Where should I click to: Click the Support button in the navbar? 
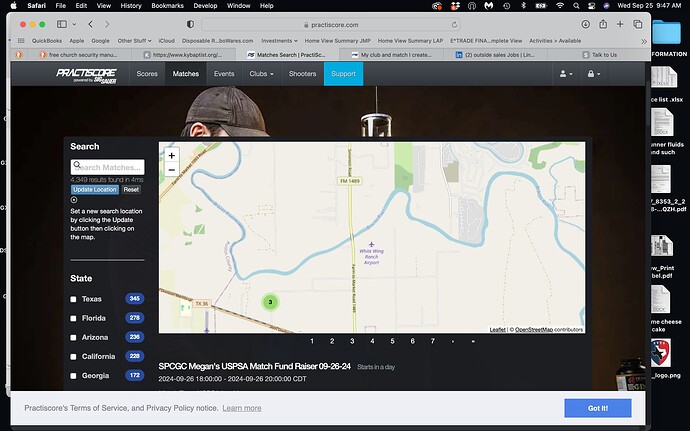point(343,74)
